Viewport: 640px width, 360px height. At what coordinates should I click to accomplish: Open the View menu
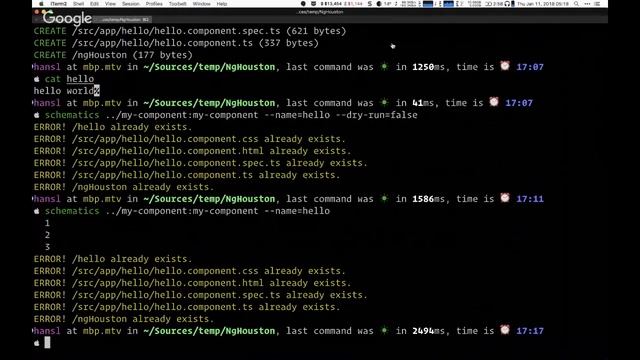(110, 4)
